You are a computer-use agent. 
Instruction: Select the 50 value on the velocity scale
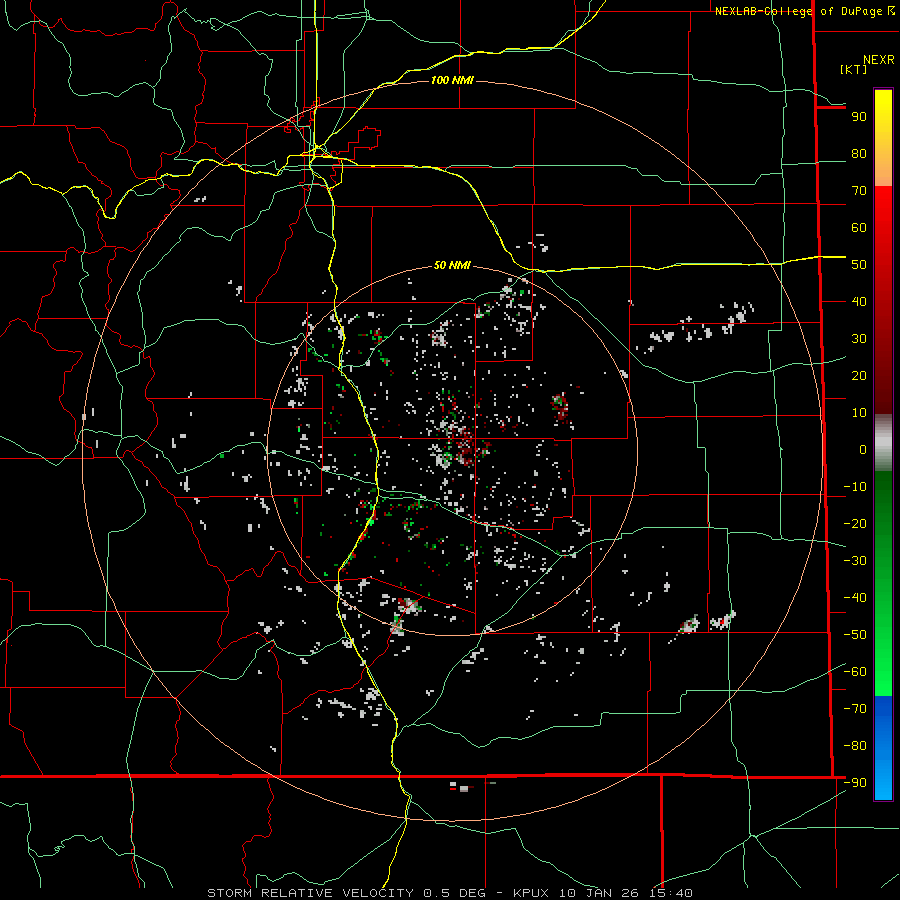tap(859, 265)
